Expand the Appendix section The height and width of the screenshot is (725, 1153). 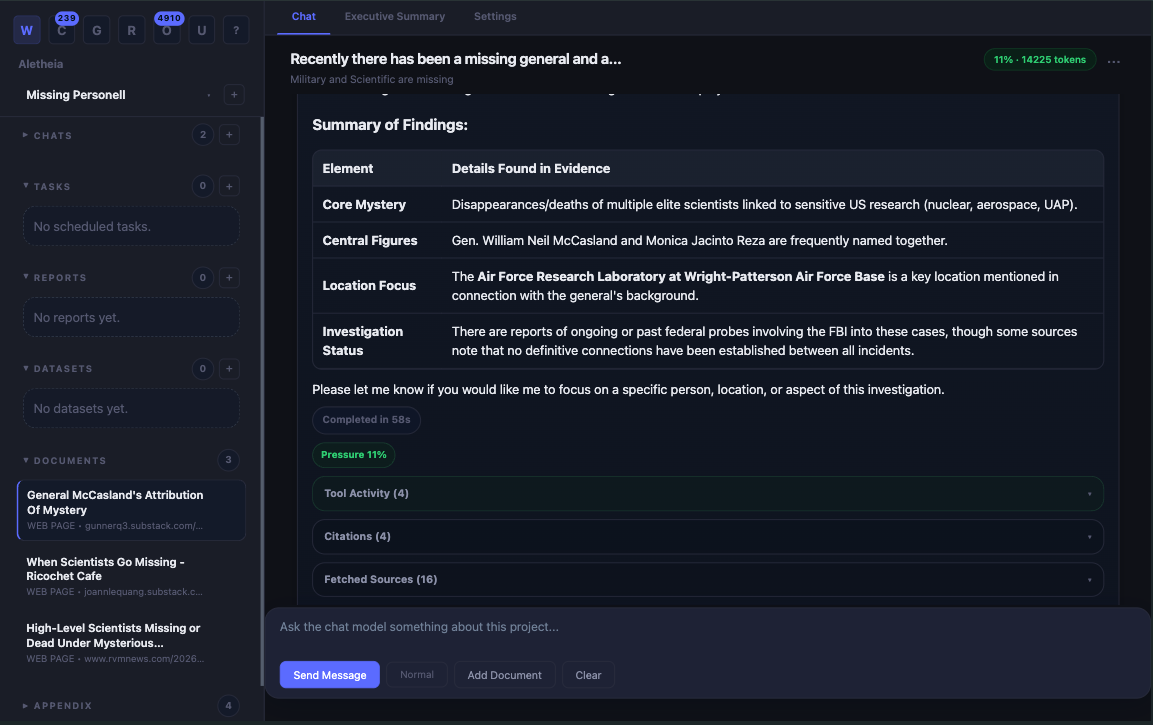[x=57, y=705]
